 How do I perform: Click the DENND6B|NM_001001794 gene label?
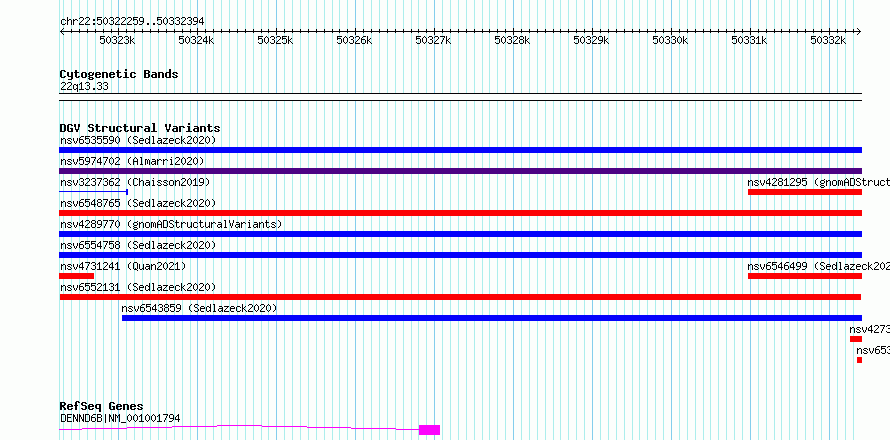click(120, 418)
